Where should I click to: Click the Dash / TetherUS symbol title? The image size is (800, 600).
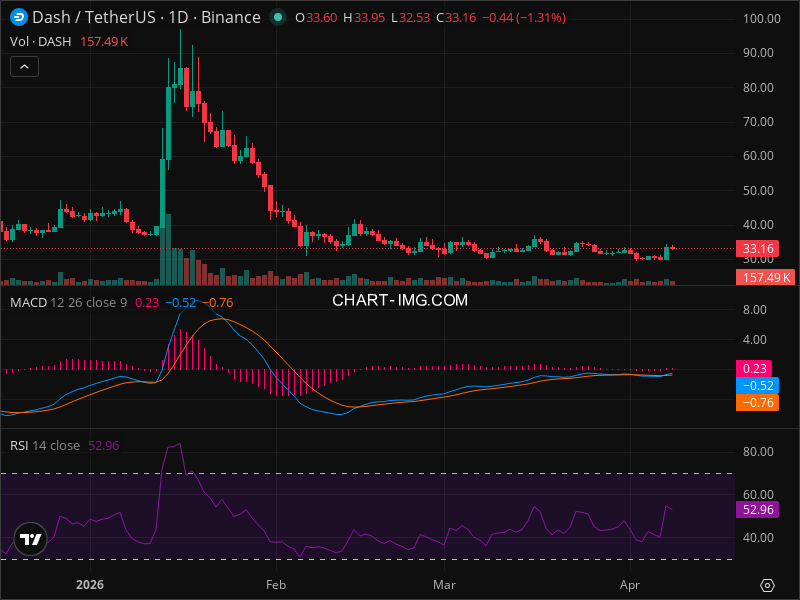pyautogui.click(x=94, y=17)
